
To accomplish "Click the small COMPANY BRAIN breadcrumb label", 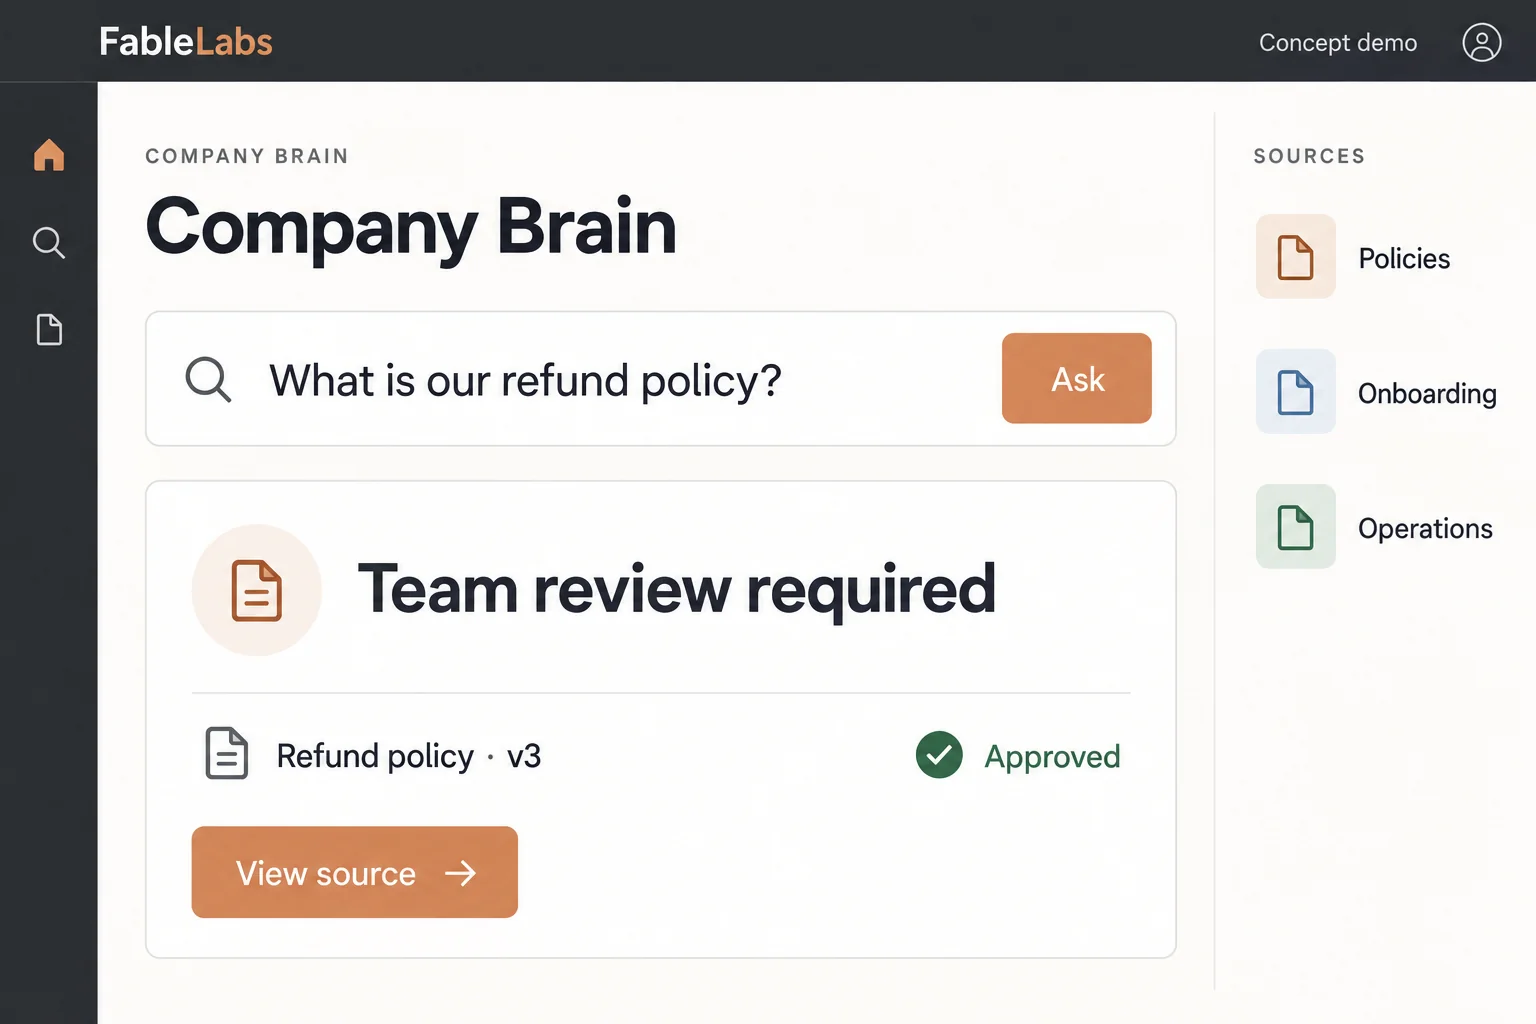I will click(x=247, y=156).
